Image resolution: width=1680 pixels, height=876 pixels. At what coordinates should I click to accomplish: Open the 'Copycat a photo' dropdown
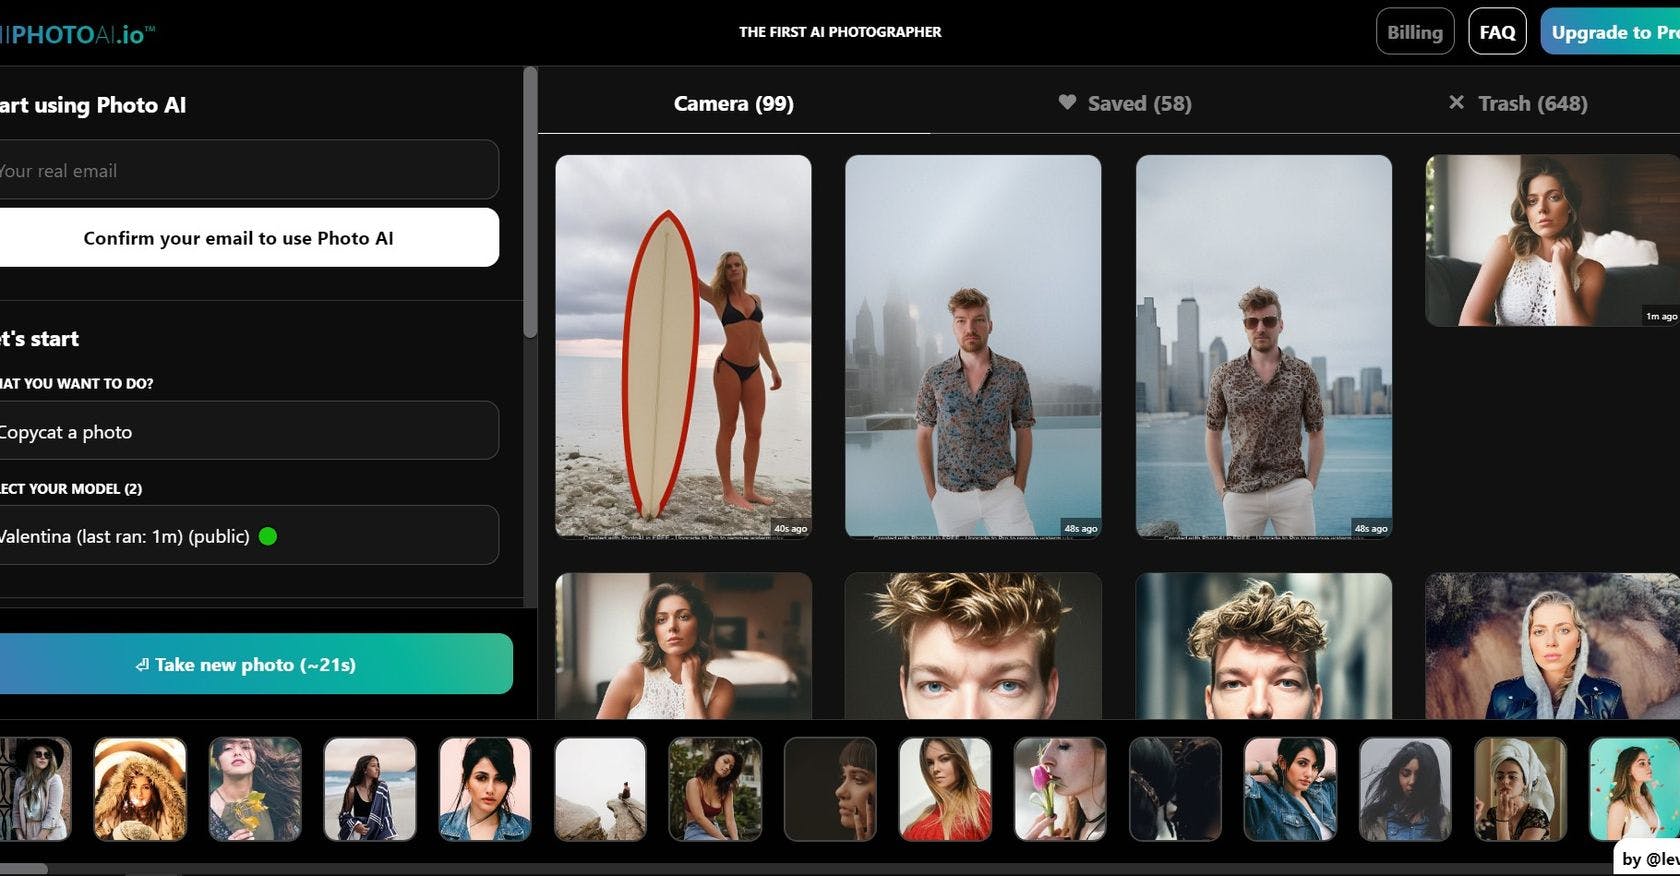coord(245,431)
